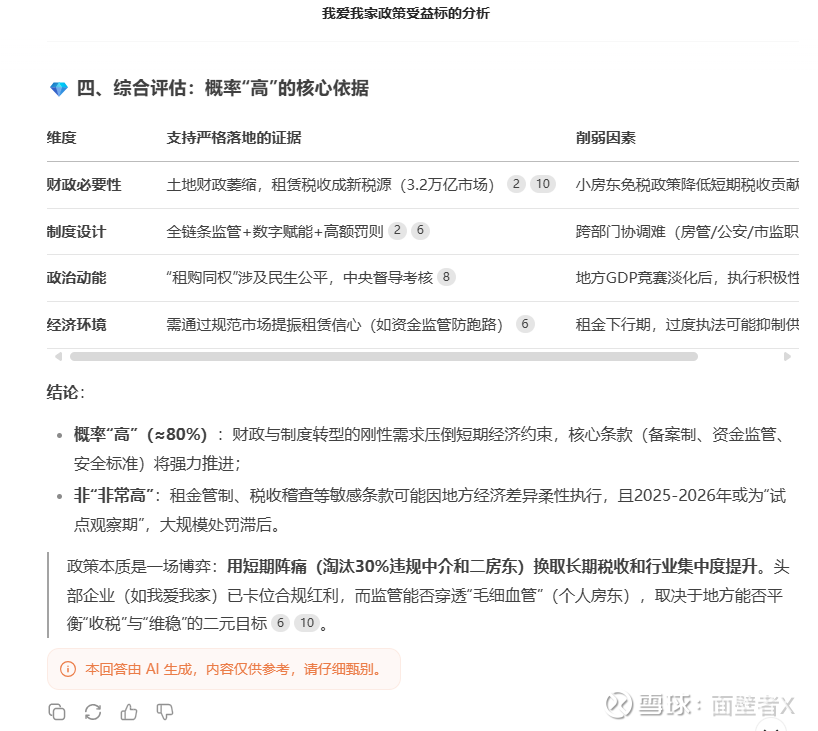Click the heading 四、综合评估：概率“高”的核心依据
The height and width of the screenshot is (731, 818).
click(x=223, y=88)
